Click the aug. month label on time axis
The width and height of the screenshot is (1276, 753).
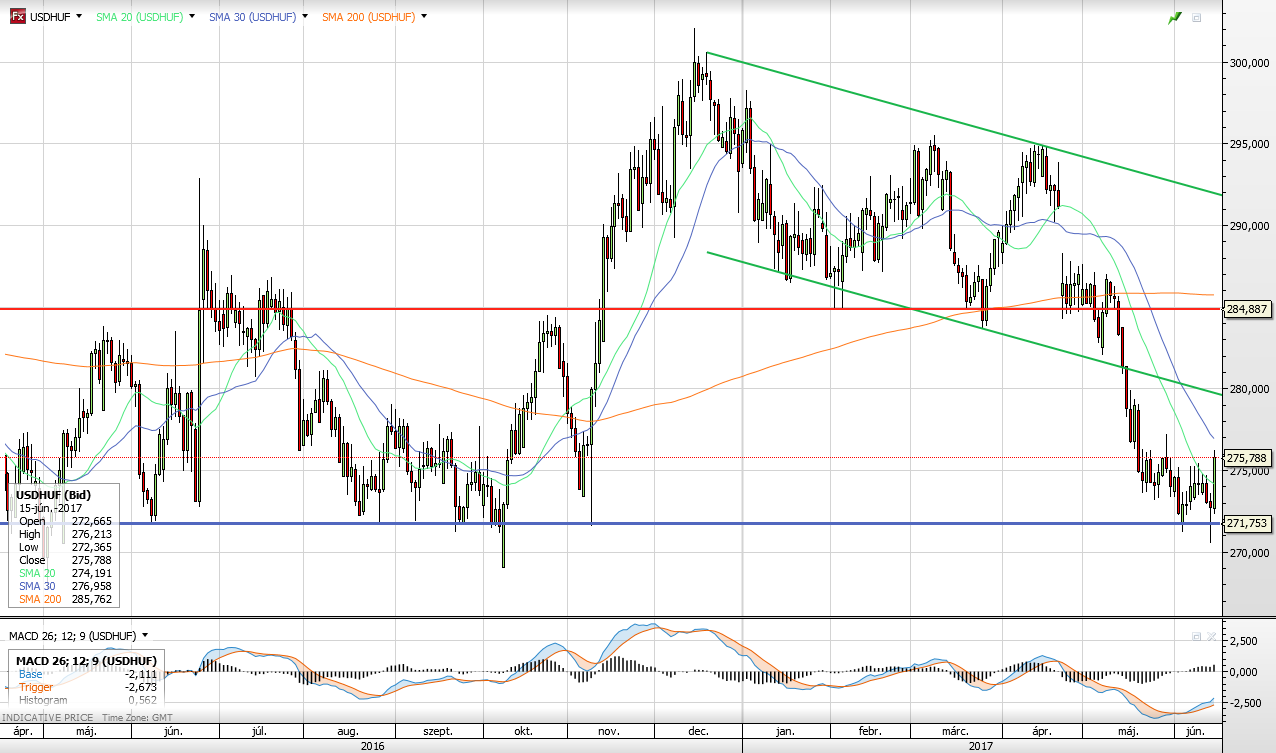[x=347, y=732]
